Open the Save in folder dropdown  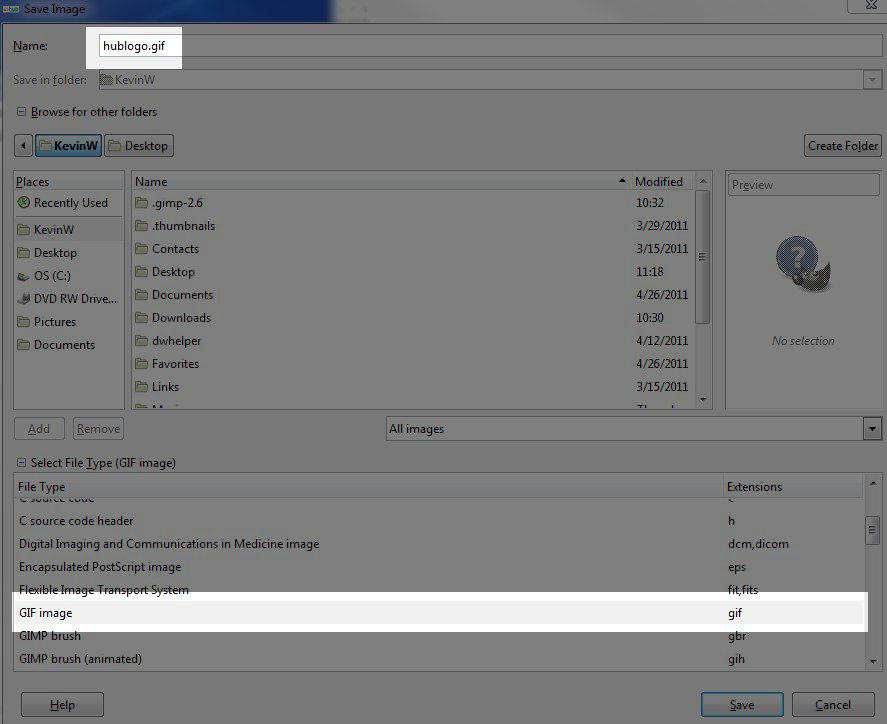871,80
